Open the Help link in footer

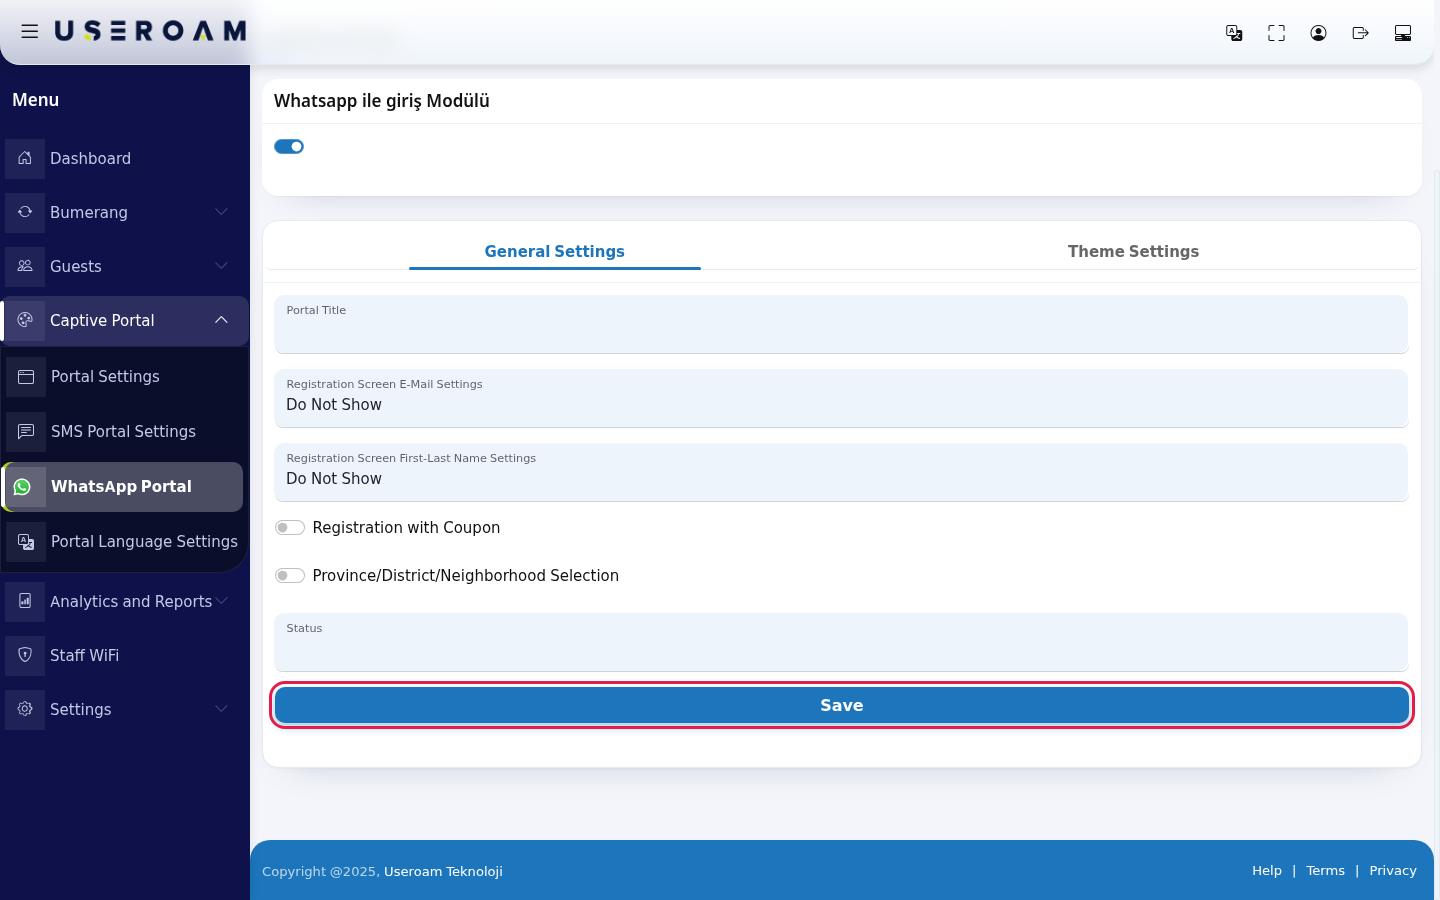pyautogui.click(x=1267, y=871)
